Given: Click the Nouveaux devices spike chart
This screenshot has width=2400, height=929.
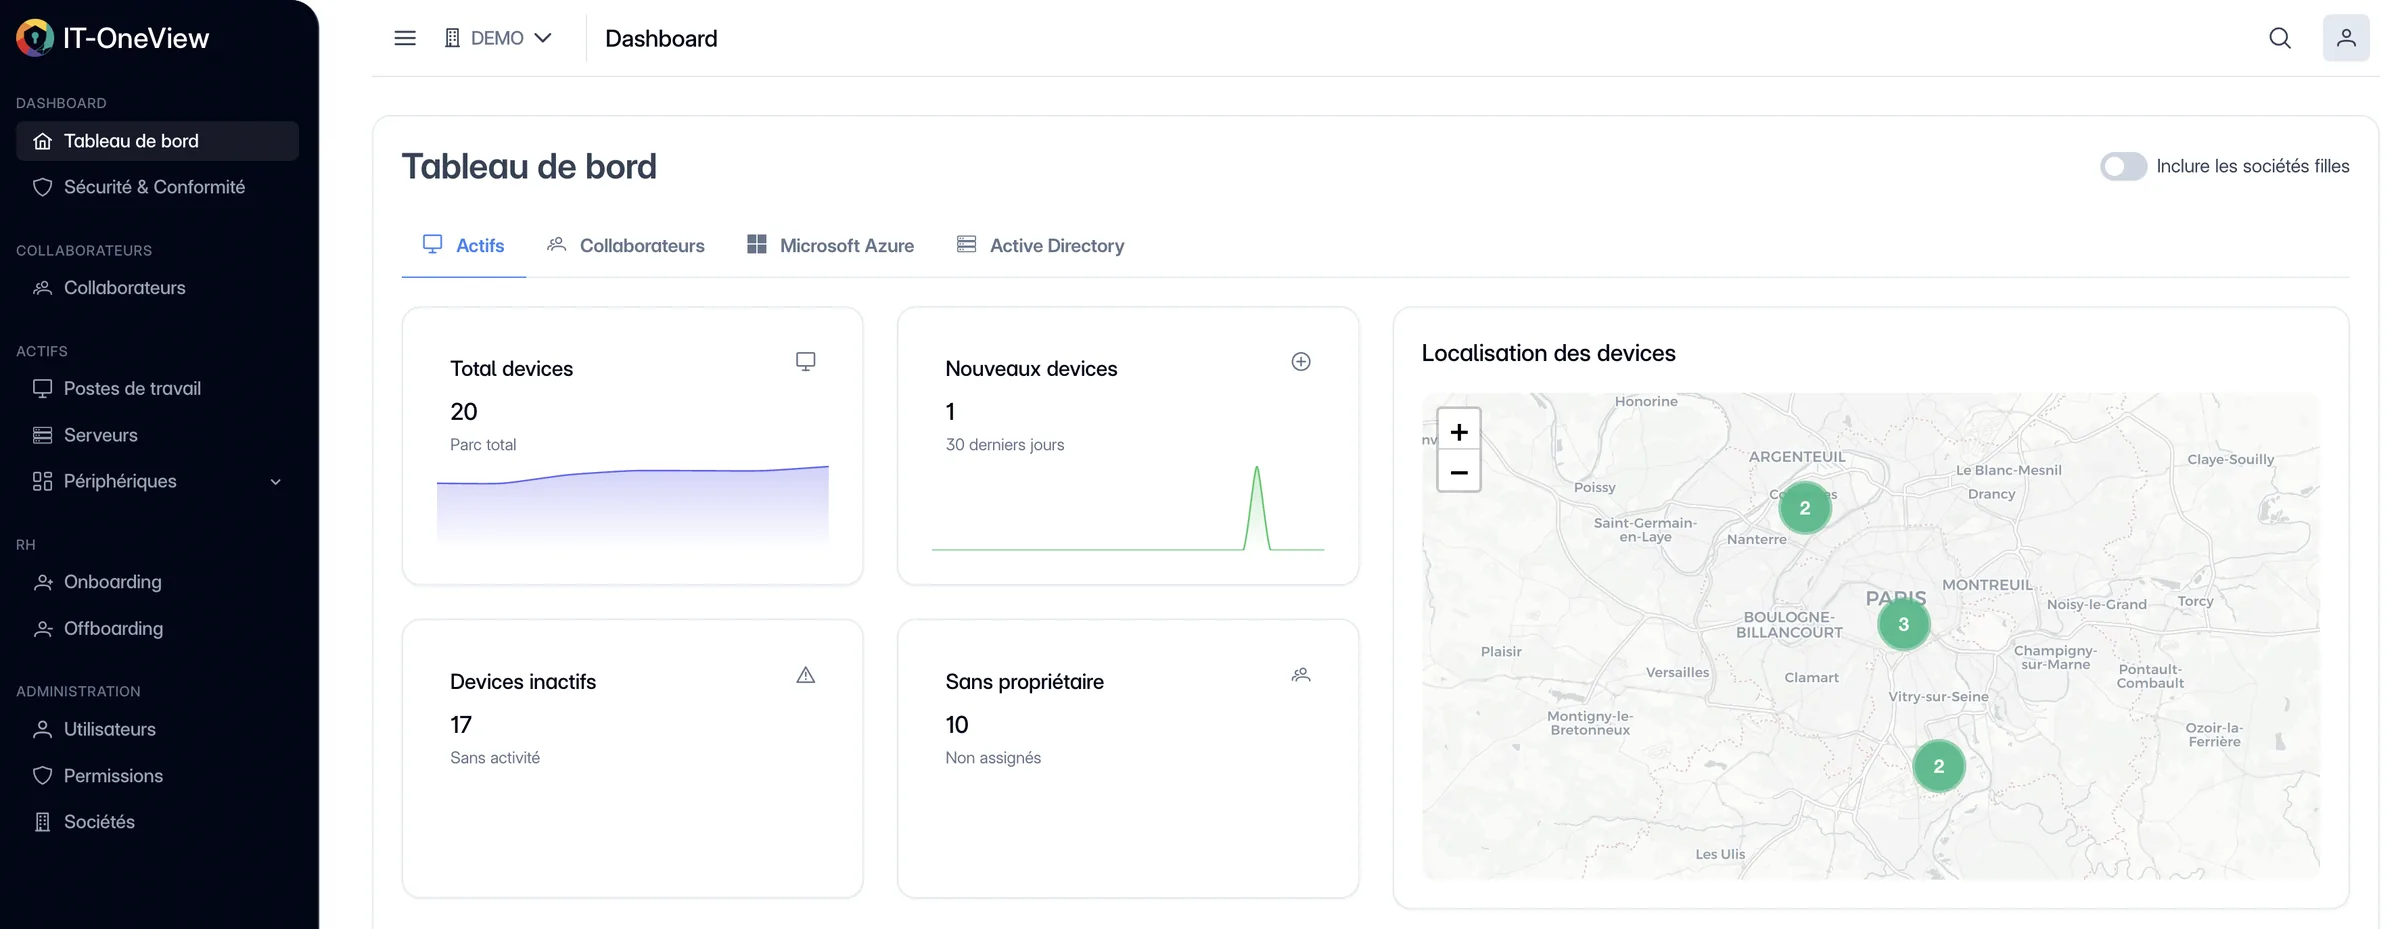Looking at the screenshot, I should pos(1128,508).
